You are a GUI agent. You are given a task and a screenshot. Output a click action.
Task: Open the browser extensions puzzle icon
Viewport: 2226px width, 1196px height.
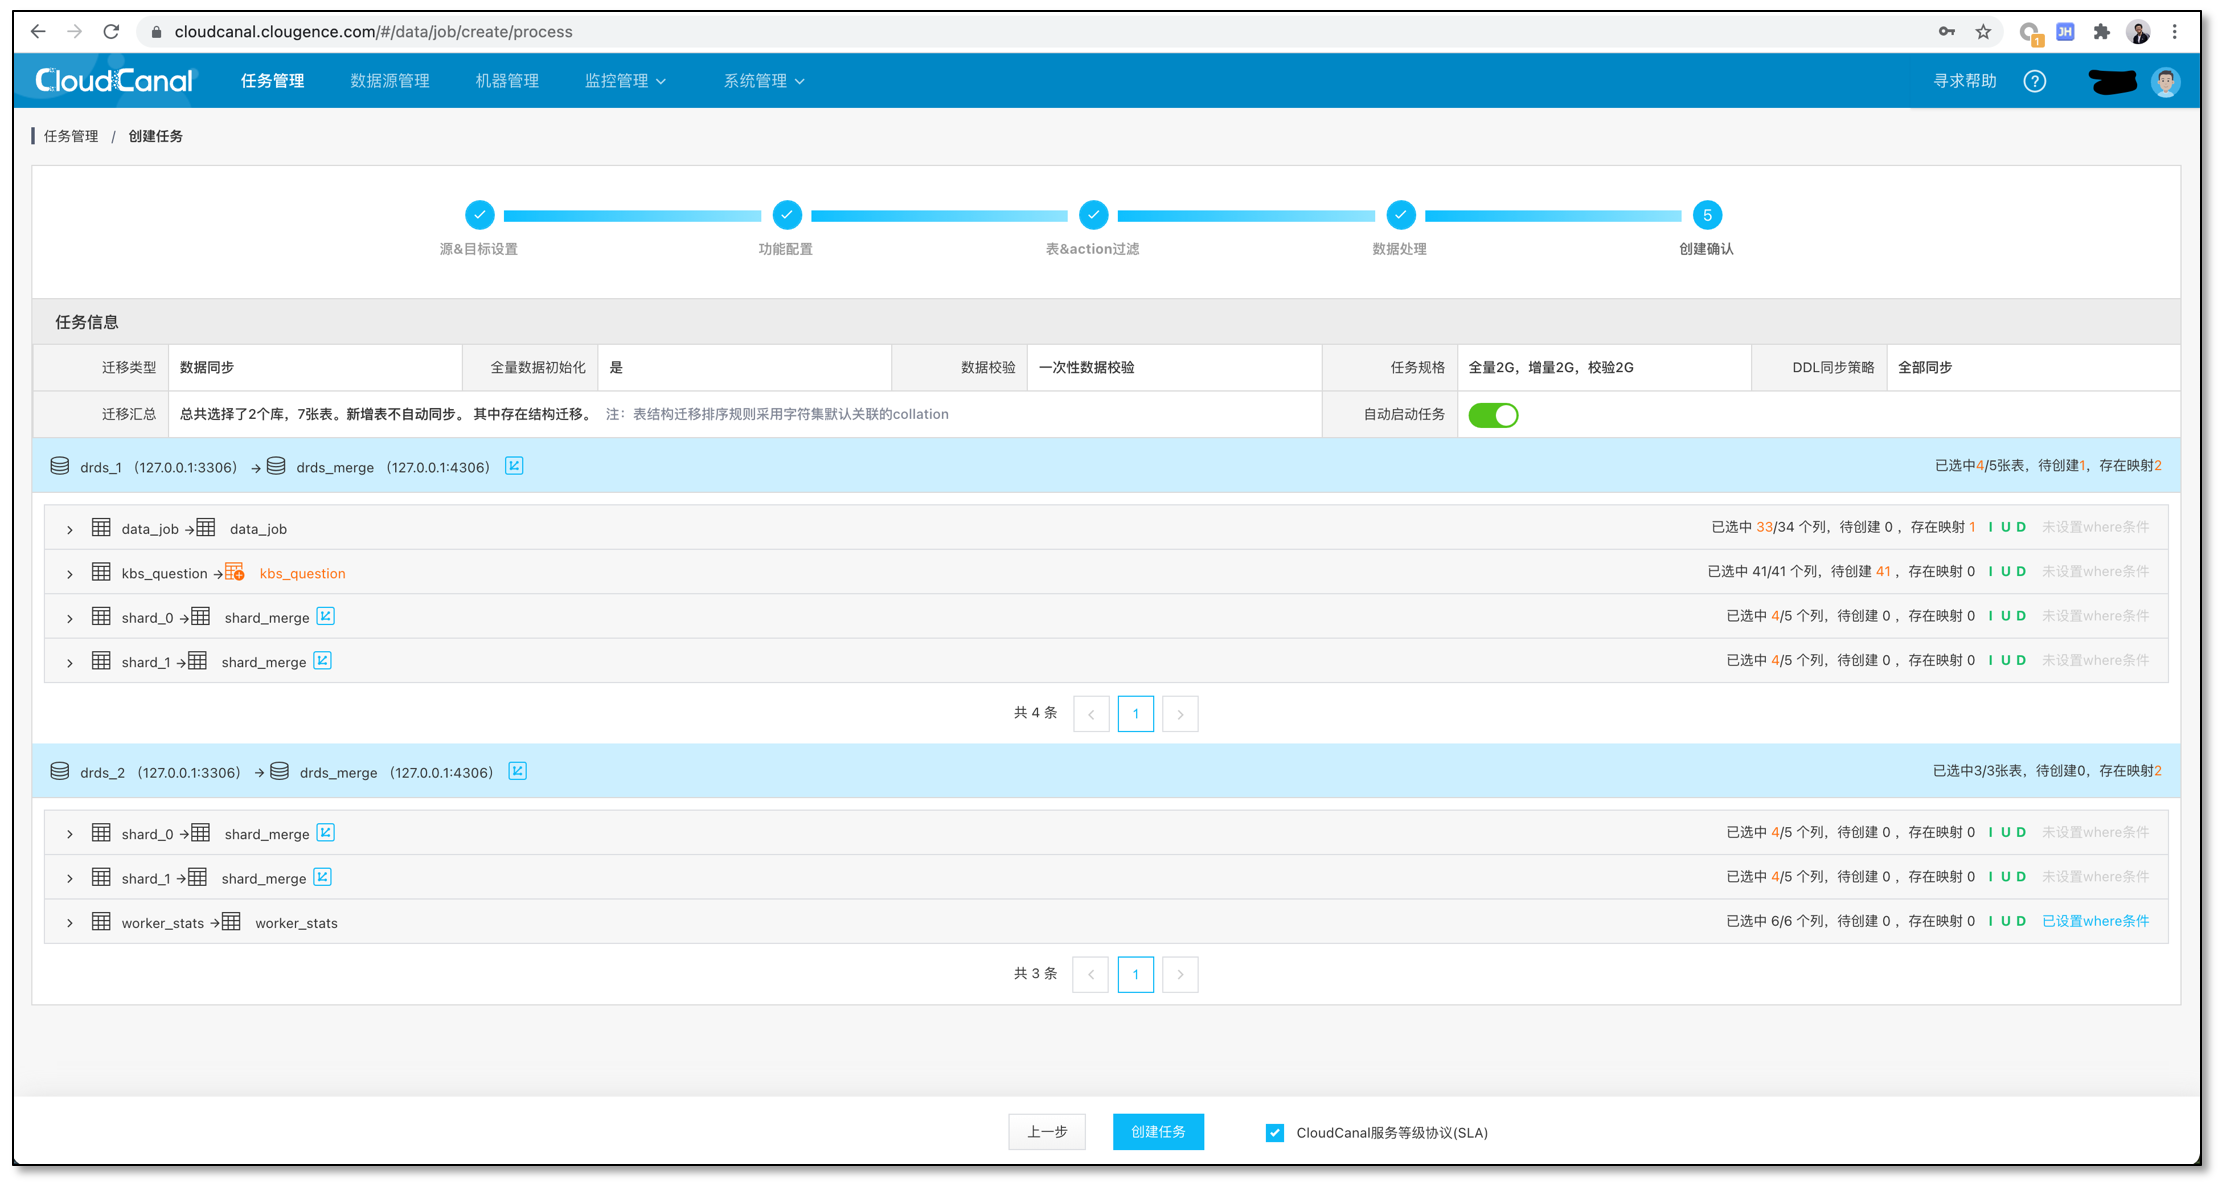click(x=2101, y=32)
